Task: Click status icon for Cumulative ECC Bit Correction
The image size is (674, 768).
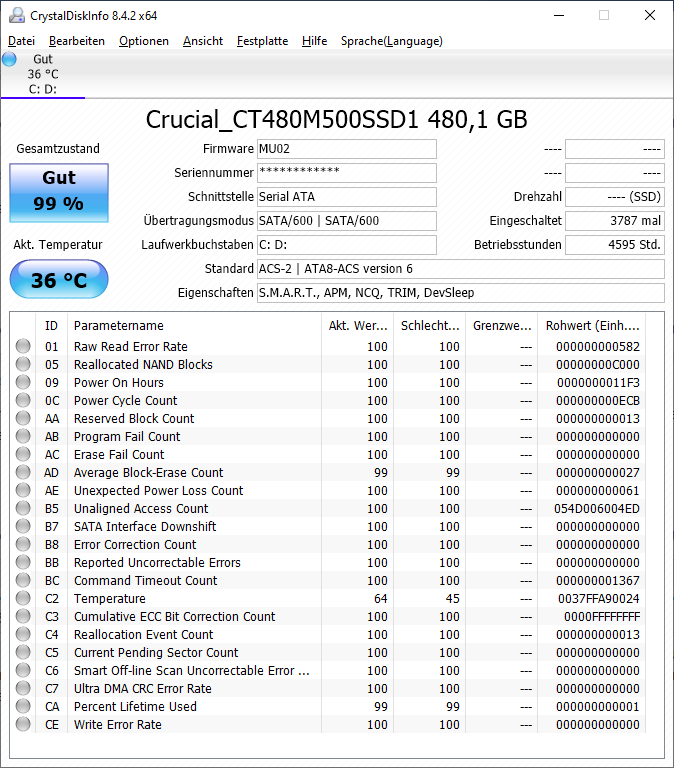Action: [23, 617]
